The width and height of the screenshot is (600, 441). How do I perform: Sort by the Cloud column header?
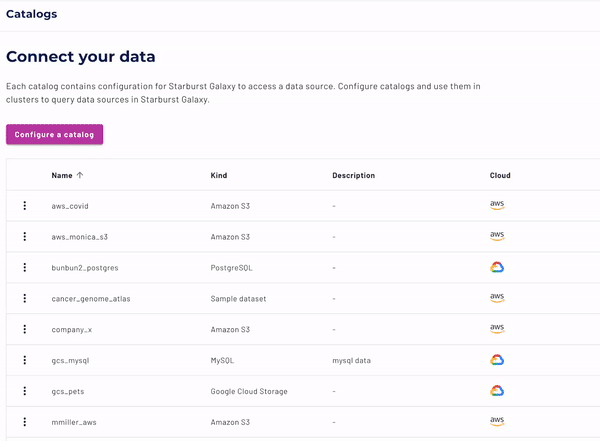coord(500,175)
